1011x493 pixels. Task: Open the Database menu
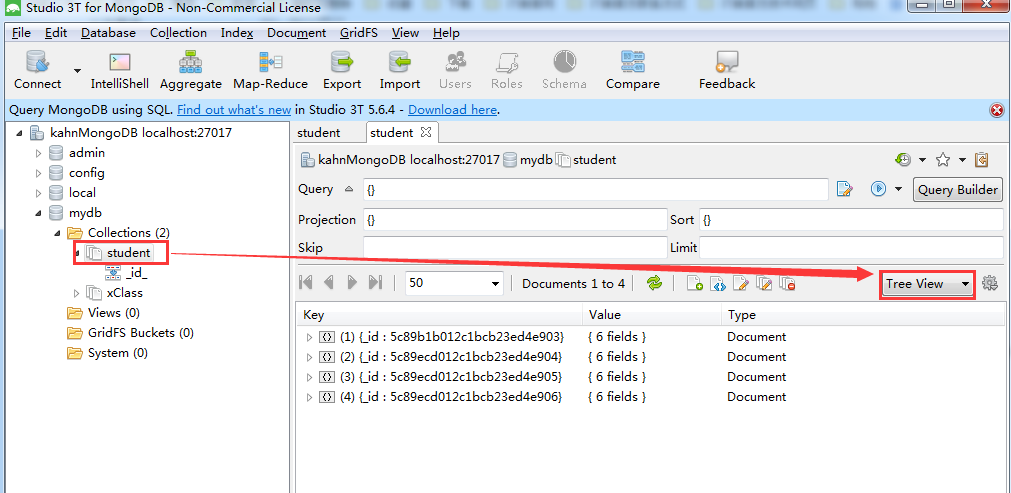pos(108,33)
